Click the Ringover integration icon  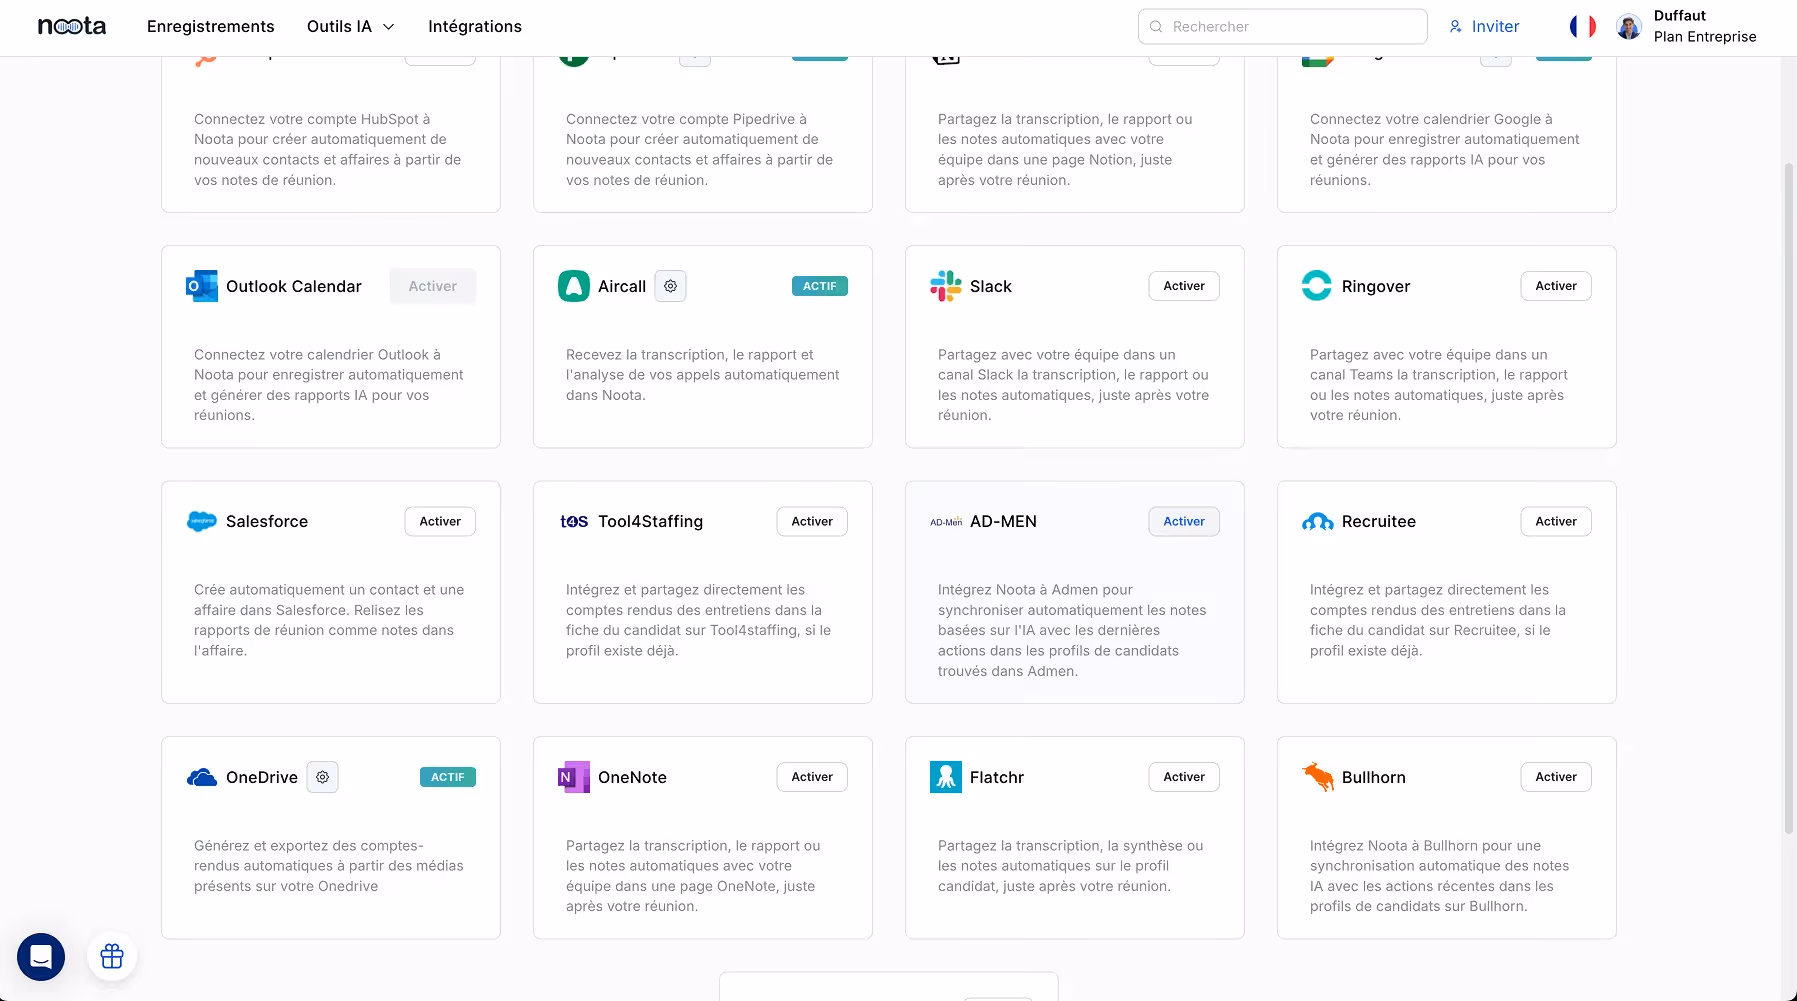pyautogui.click(x=1317, y=286)
